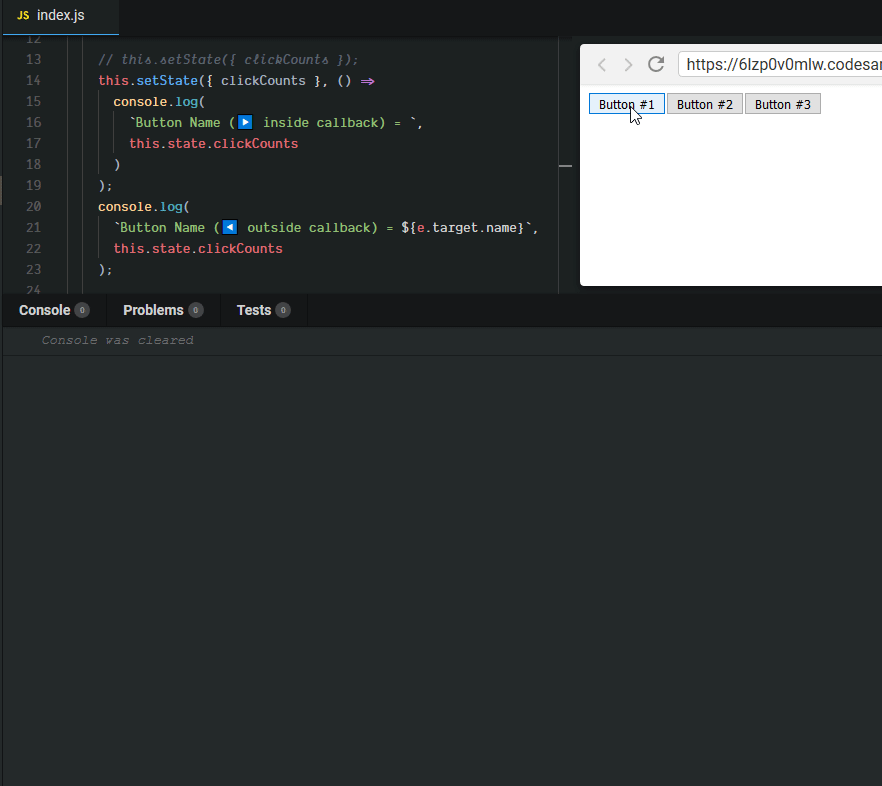
Task: Go back in the preview browser
Action: pyautogui.click(x=601, y=65)
